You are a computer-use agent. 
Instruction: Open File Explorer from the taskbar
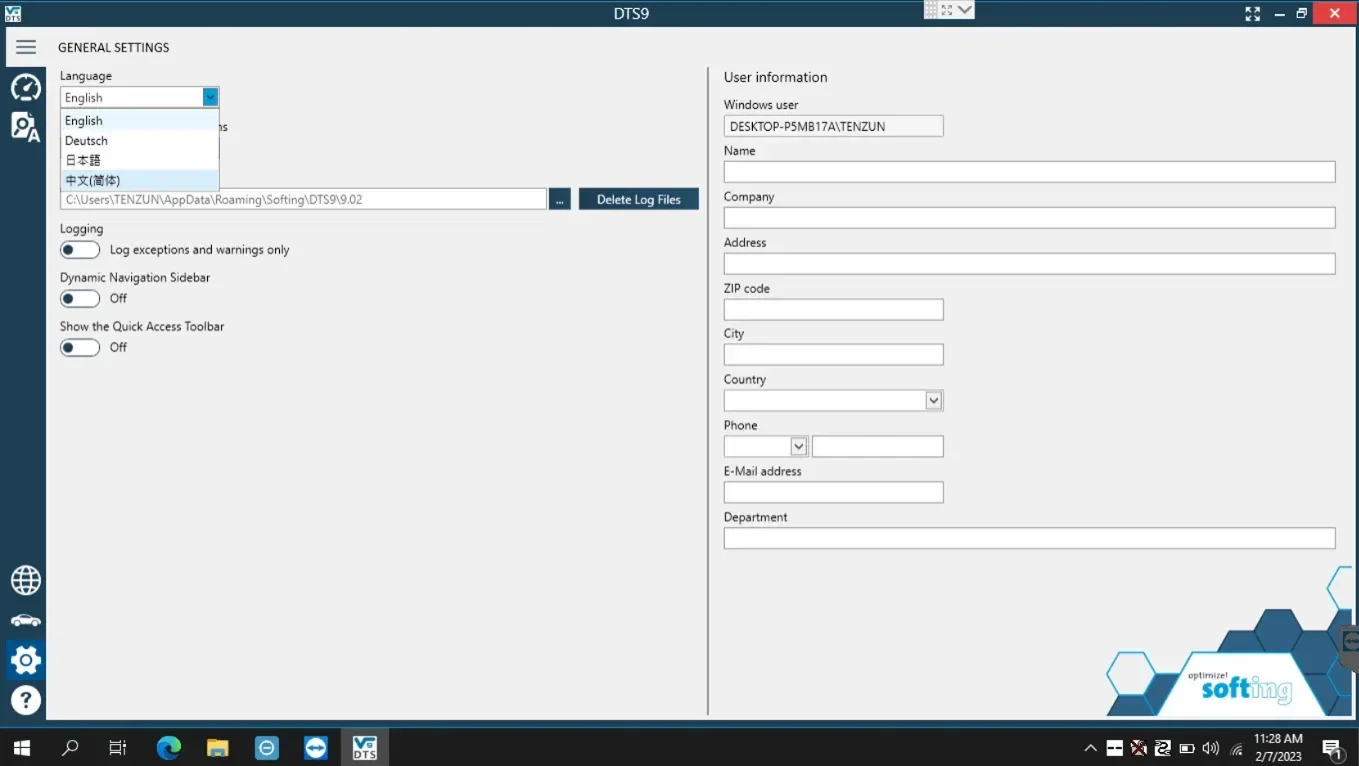pyautogui.click(x=218, y=747)
